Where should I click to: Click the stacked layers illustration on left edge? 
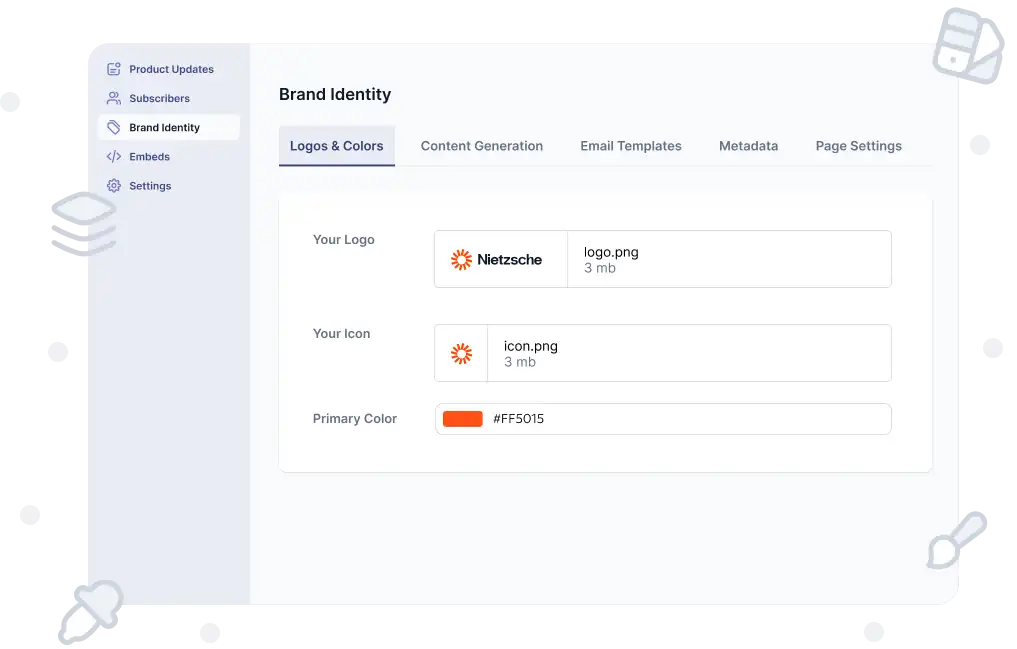(x=83, y=225)
